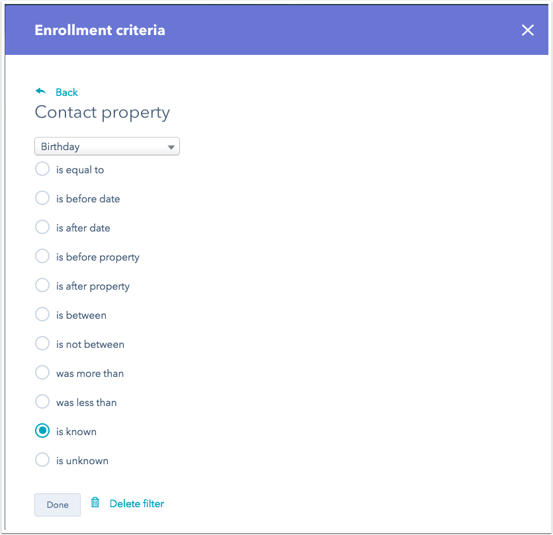The image size is (553, 535).
Task: Choose the 'is between' option
Action: (x=42, y=314)
